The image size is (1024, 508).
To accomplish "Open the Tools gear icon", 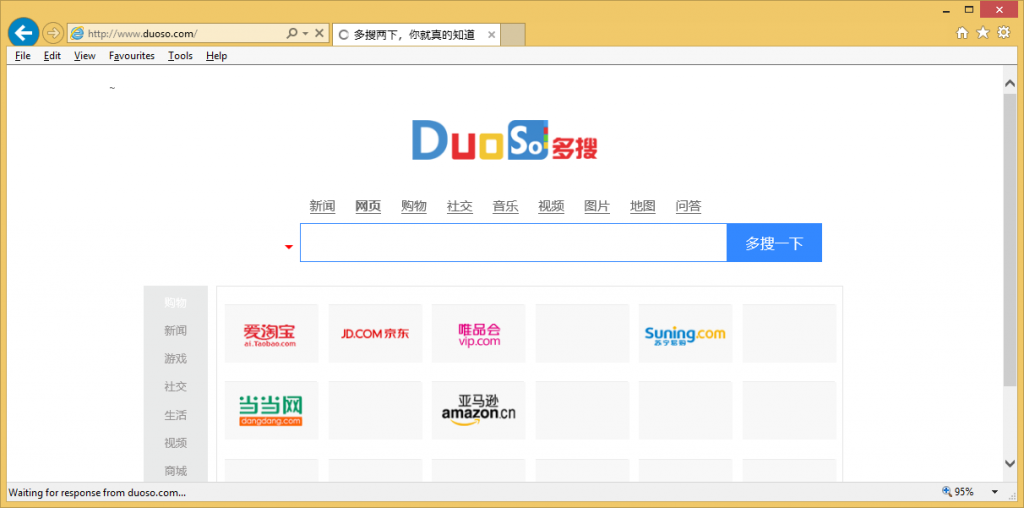I will pos(1004,33).
